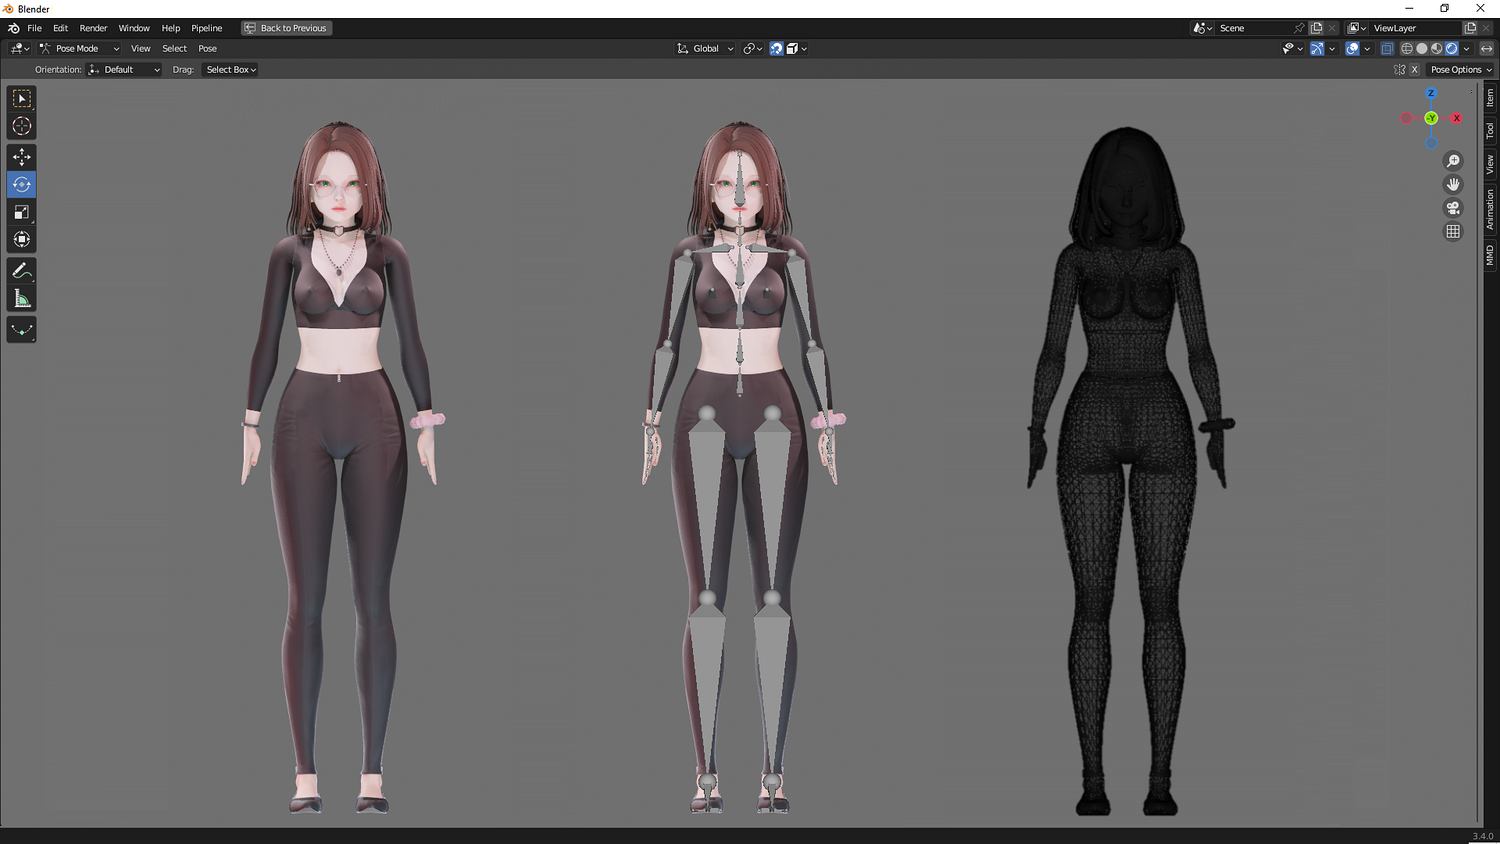Select the Scale tool
Viewport: 1500px width, 844px height.
(21, 212)
